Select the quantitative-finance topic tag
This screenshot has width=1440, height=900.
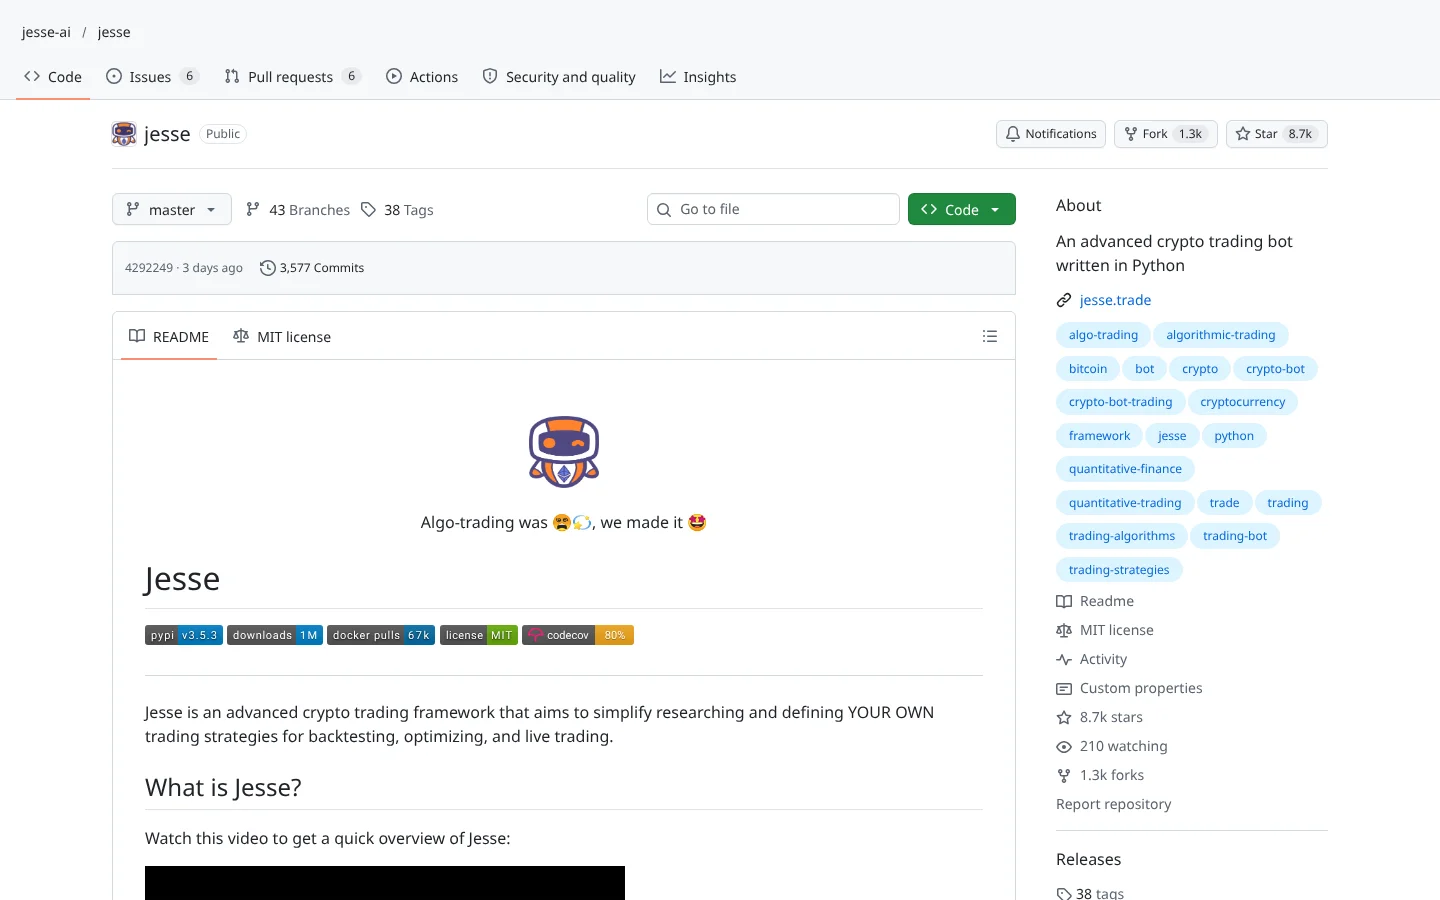tap(1125, 469)
